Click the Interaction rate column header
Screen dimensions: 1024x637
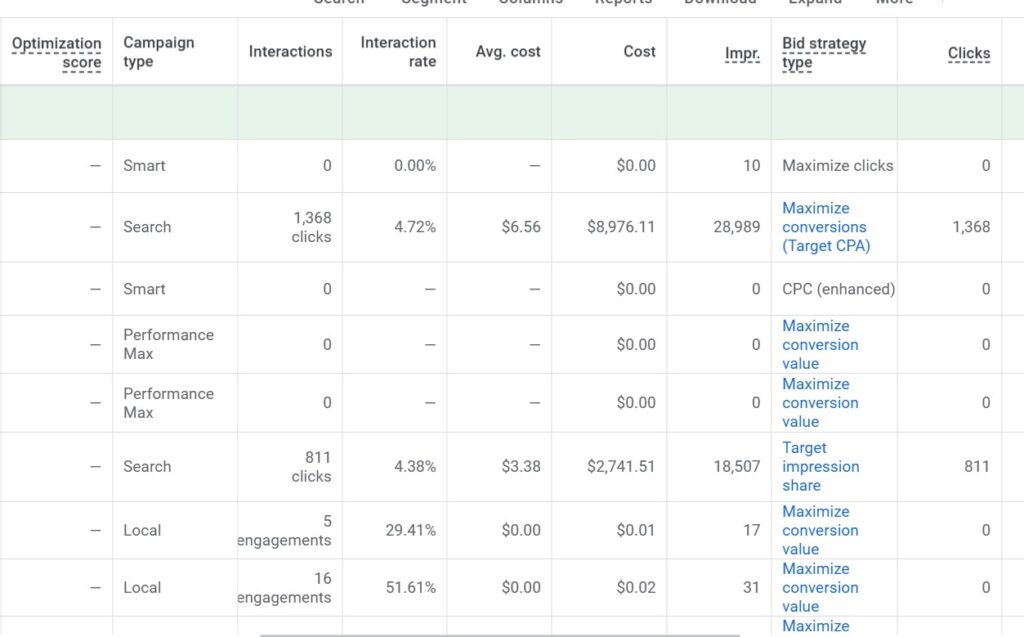(398, 52)
